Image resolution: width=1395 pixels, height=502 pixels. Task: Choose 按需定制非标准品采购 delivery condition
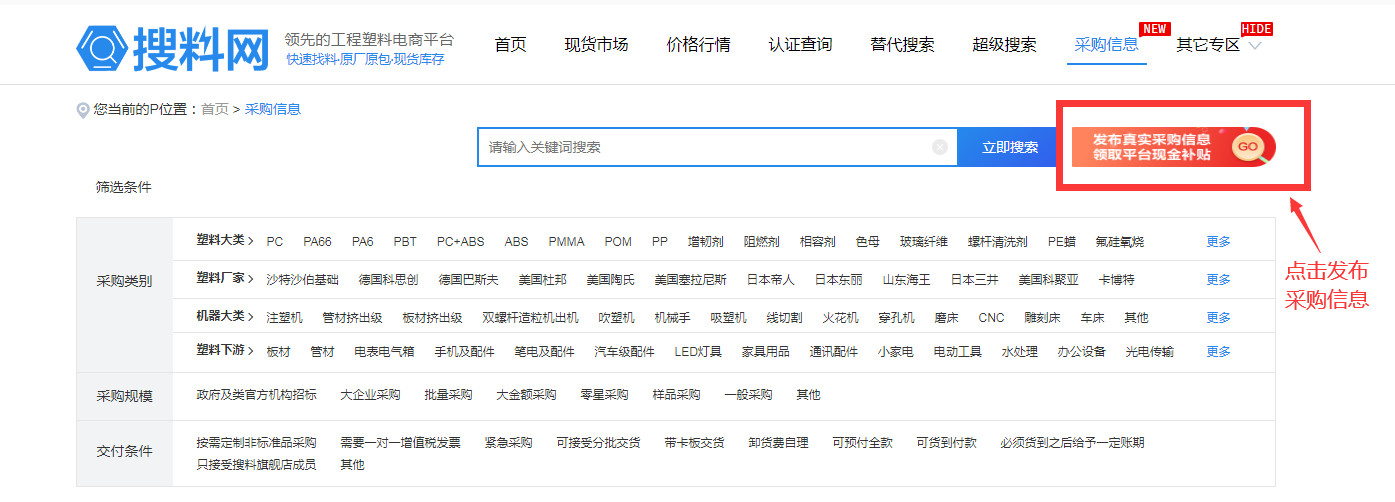tap(256, 442)
